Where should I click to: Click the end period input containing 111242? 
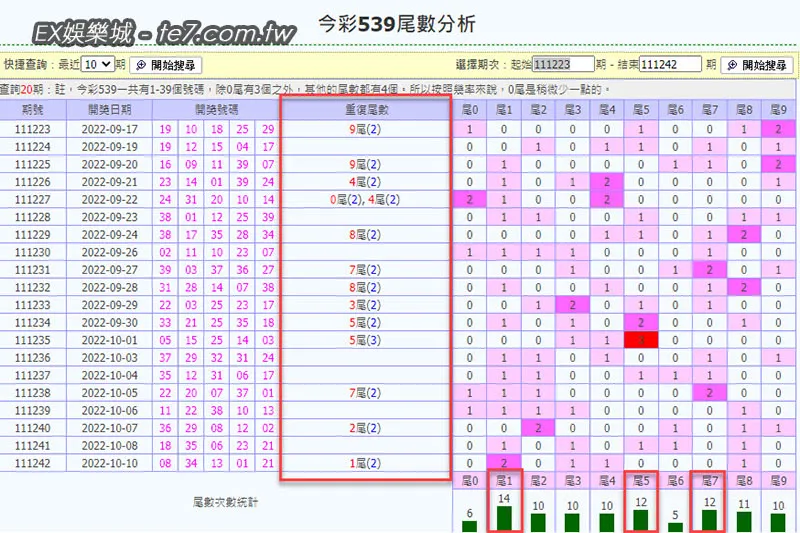(x=670, y=64)
